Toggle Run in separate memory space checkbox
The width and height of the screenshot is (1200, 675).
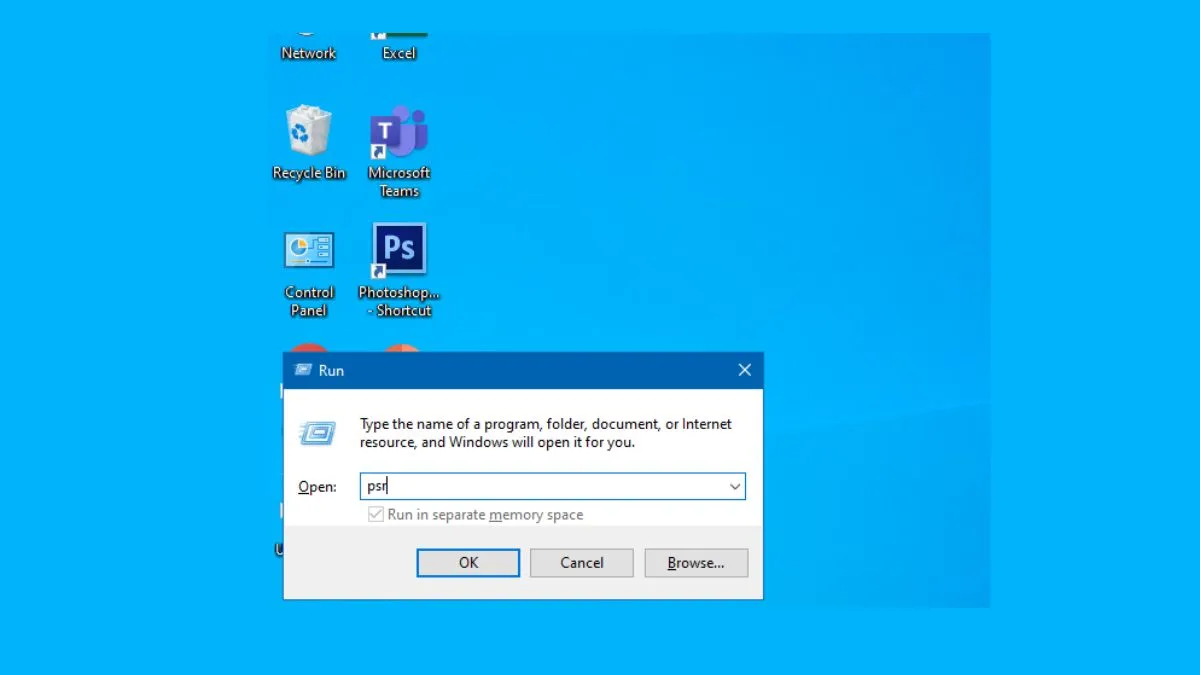376,515
